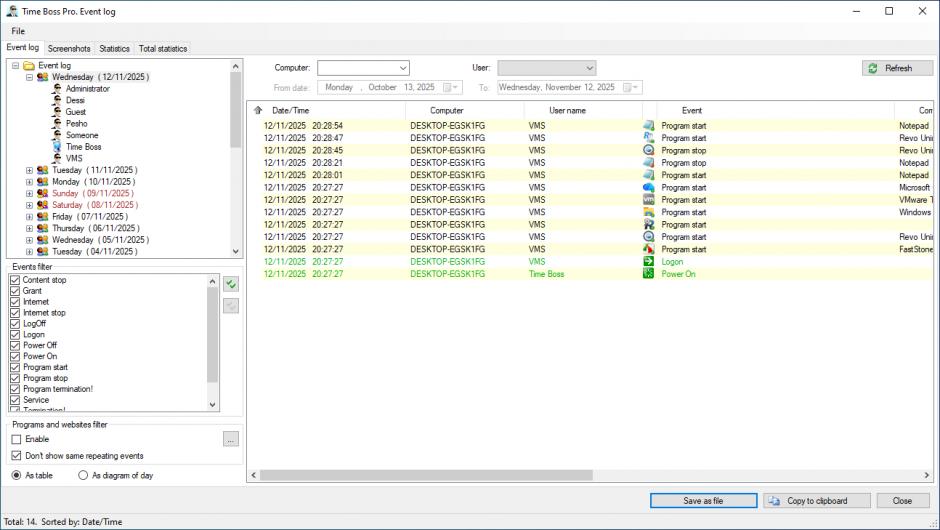Click the events filter scroll down arrow
940x530 pixels.
(x=212, y=405)
